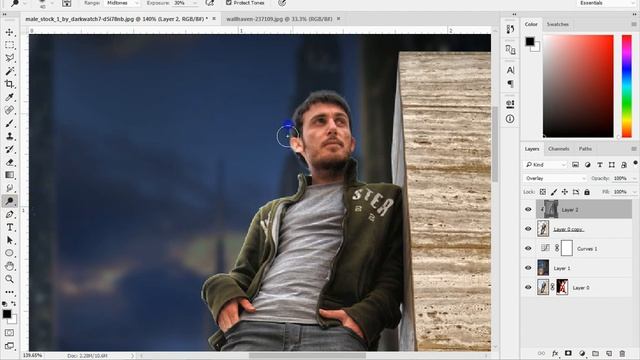The width and height of the screenshot is (640, 360).
Task: Select the Hand tool
Action: pos(9,266)
